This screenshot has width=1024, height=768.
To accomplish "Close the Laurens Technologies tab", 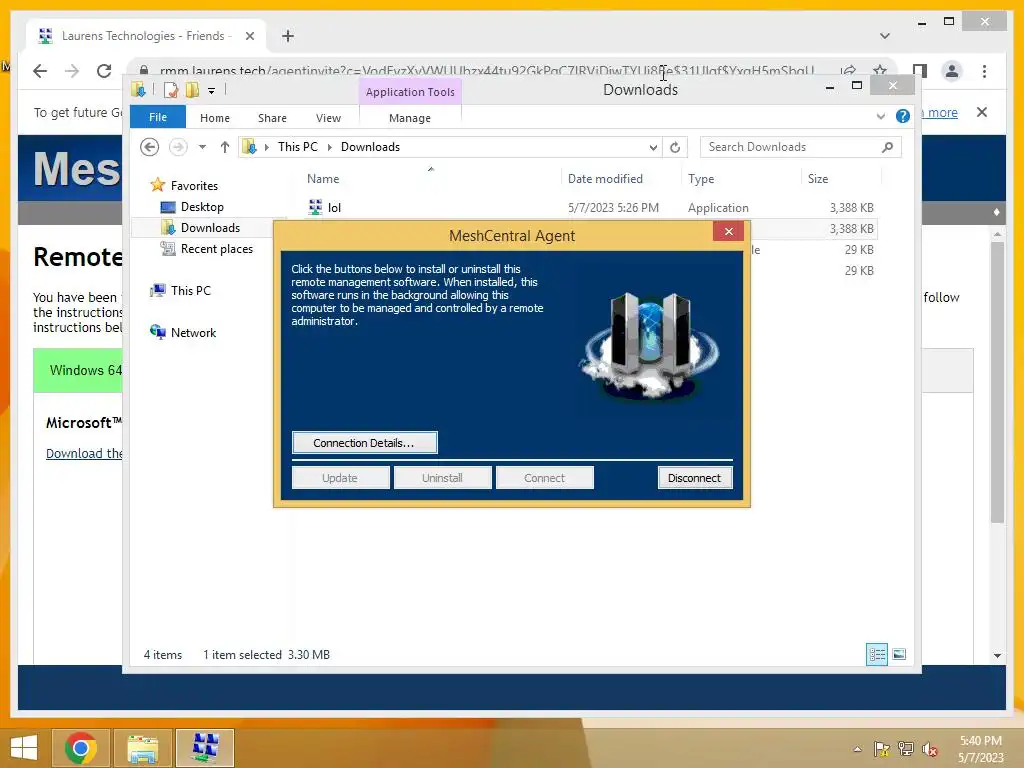I will tap(249, 36).
